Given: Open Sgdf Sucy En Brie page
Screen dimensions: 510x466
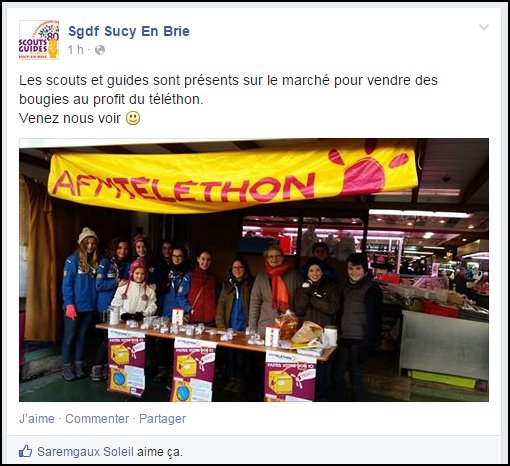Looking at the screenshot, I should coord(129,31).
